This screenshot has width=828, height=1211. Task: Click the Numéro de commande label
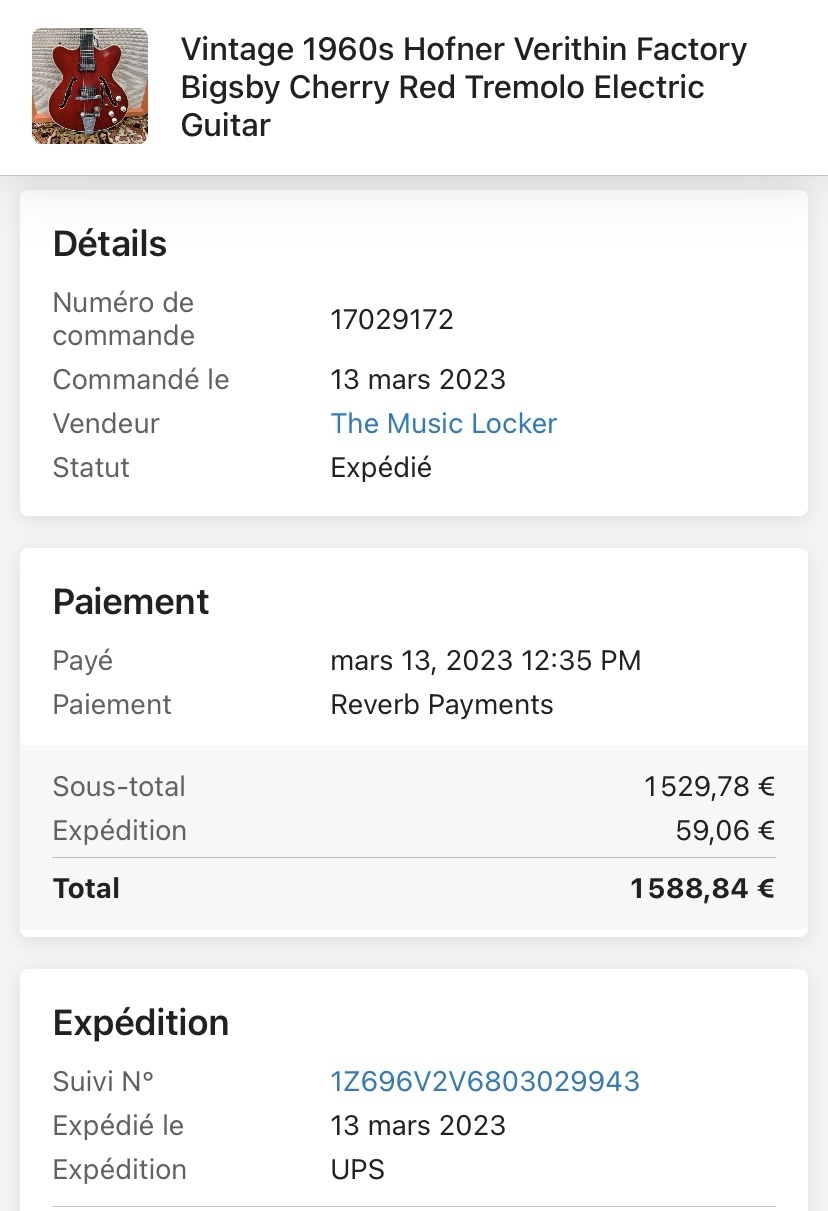tap(123, 319)
